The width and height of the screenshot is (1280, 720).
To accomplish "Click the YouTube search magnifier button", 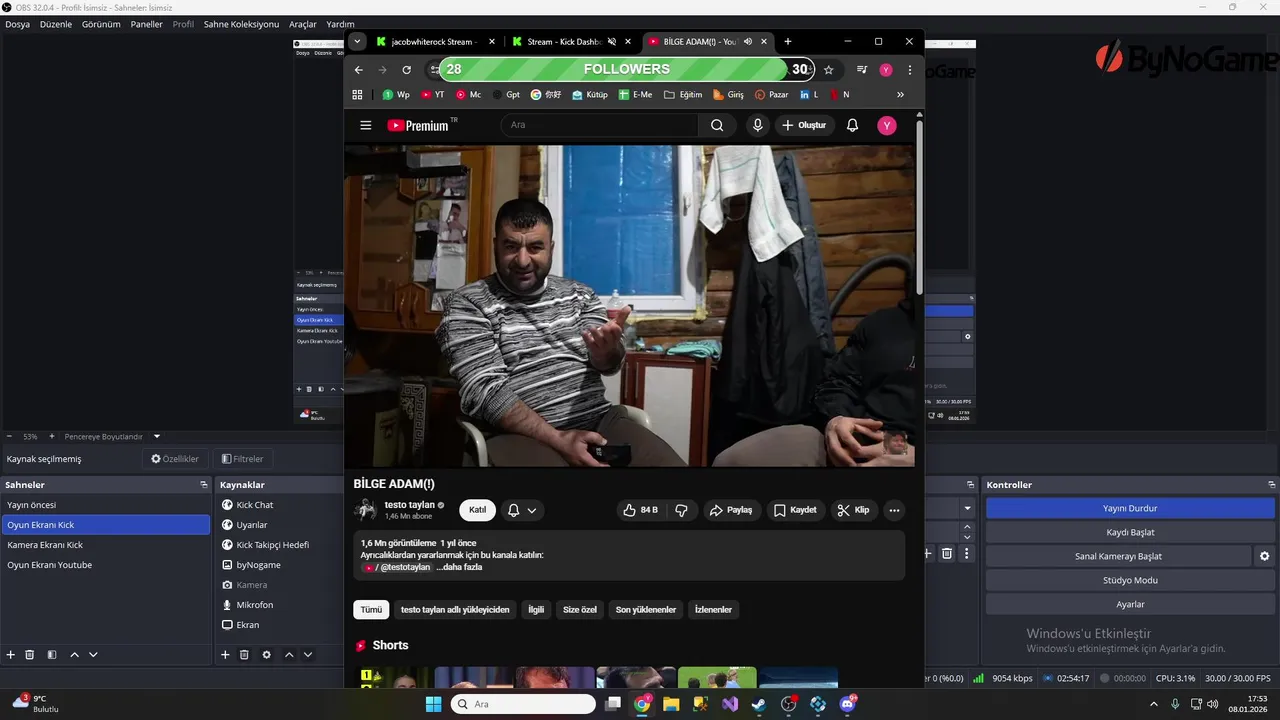I will (717, 125).
